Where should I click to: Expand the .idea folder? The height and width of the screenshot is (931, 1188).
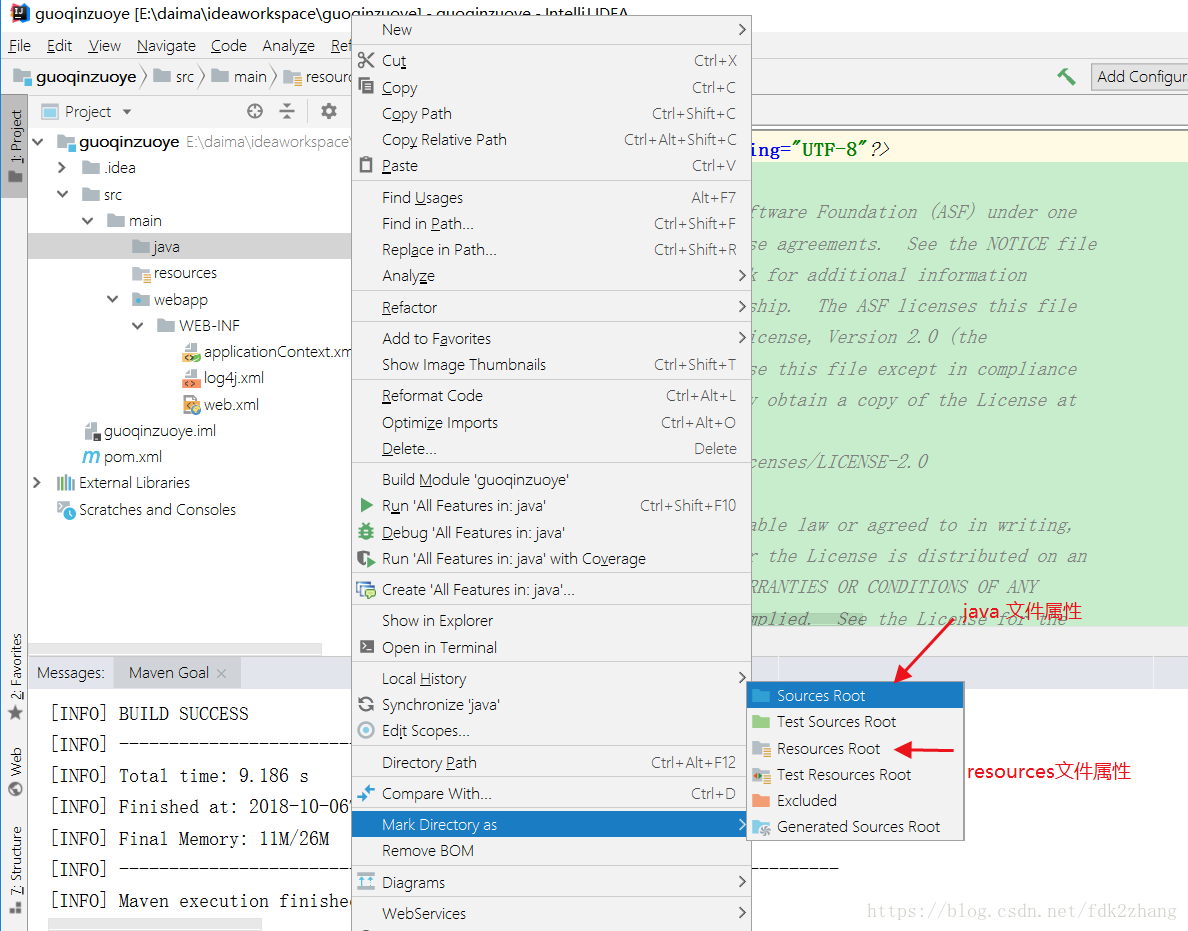(x=62, y=167)
